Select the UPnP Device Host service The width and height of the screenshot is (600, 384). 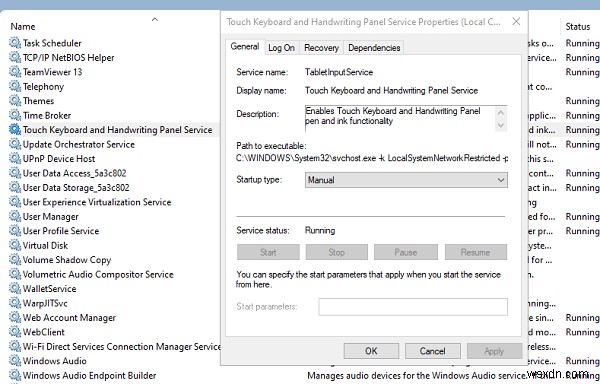[59, 159]
